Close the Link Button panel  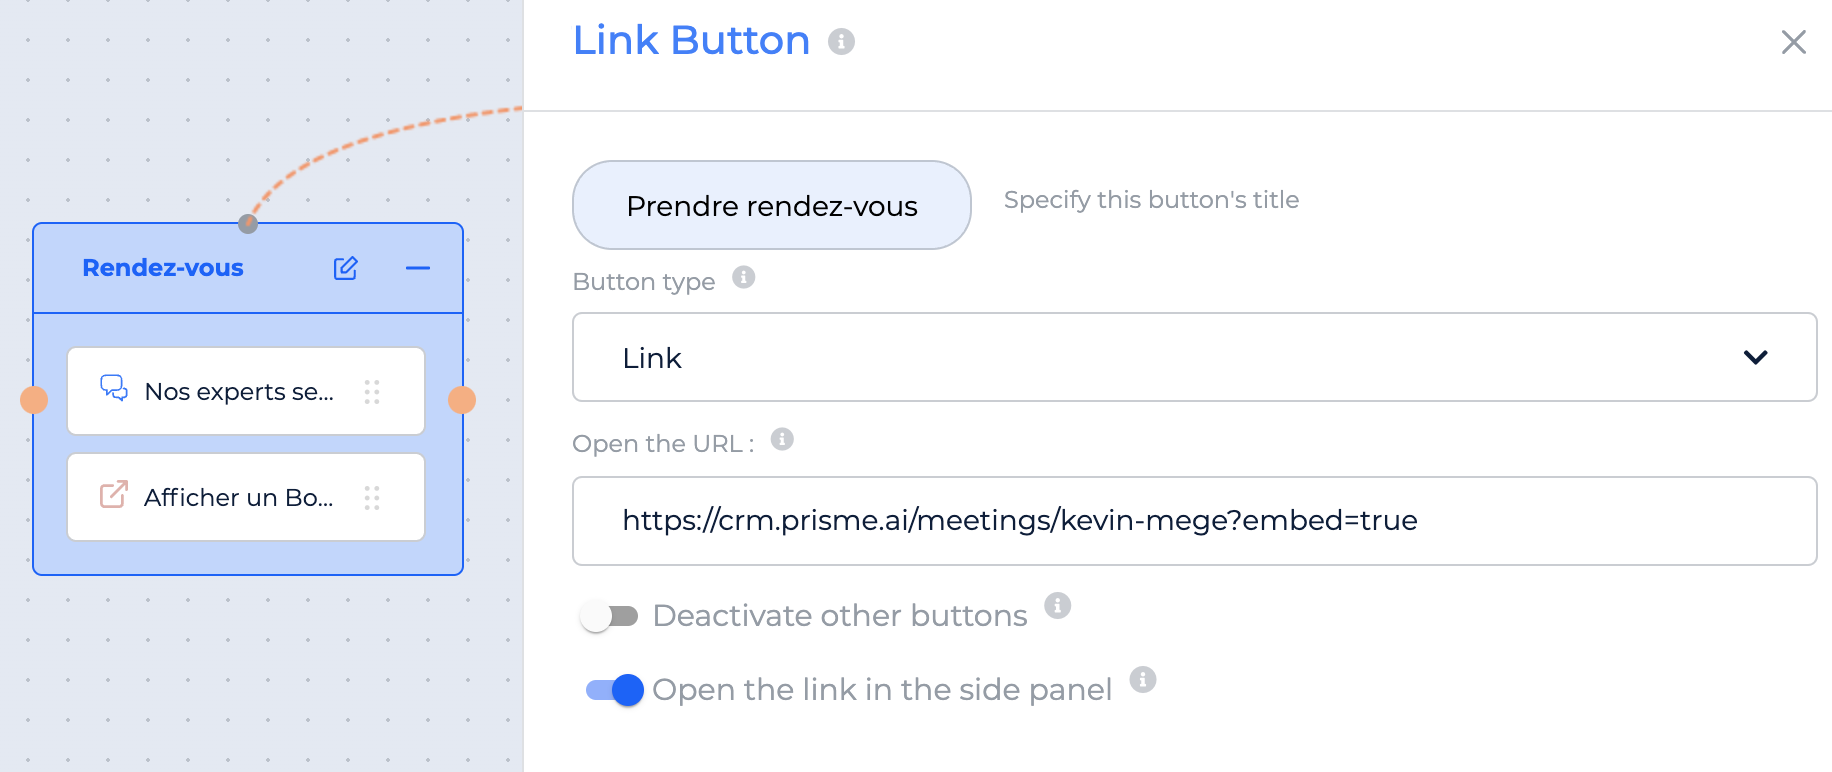click(x=1793, y=42)
